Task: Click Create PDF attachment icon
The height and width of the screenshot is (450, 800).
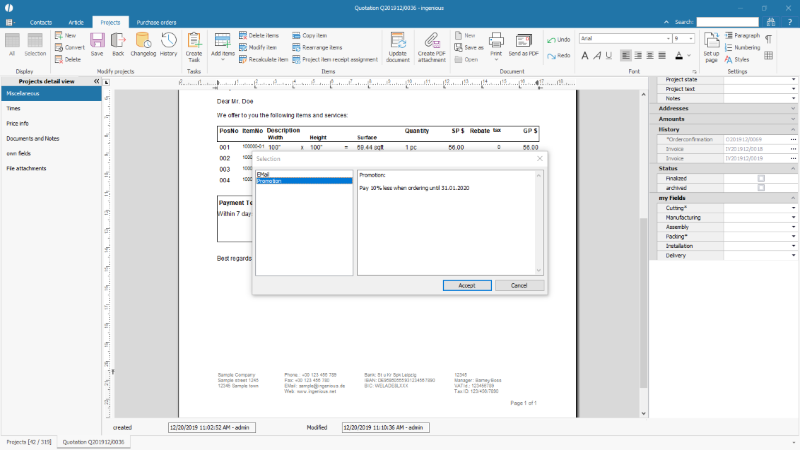Action: 432,46
